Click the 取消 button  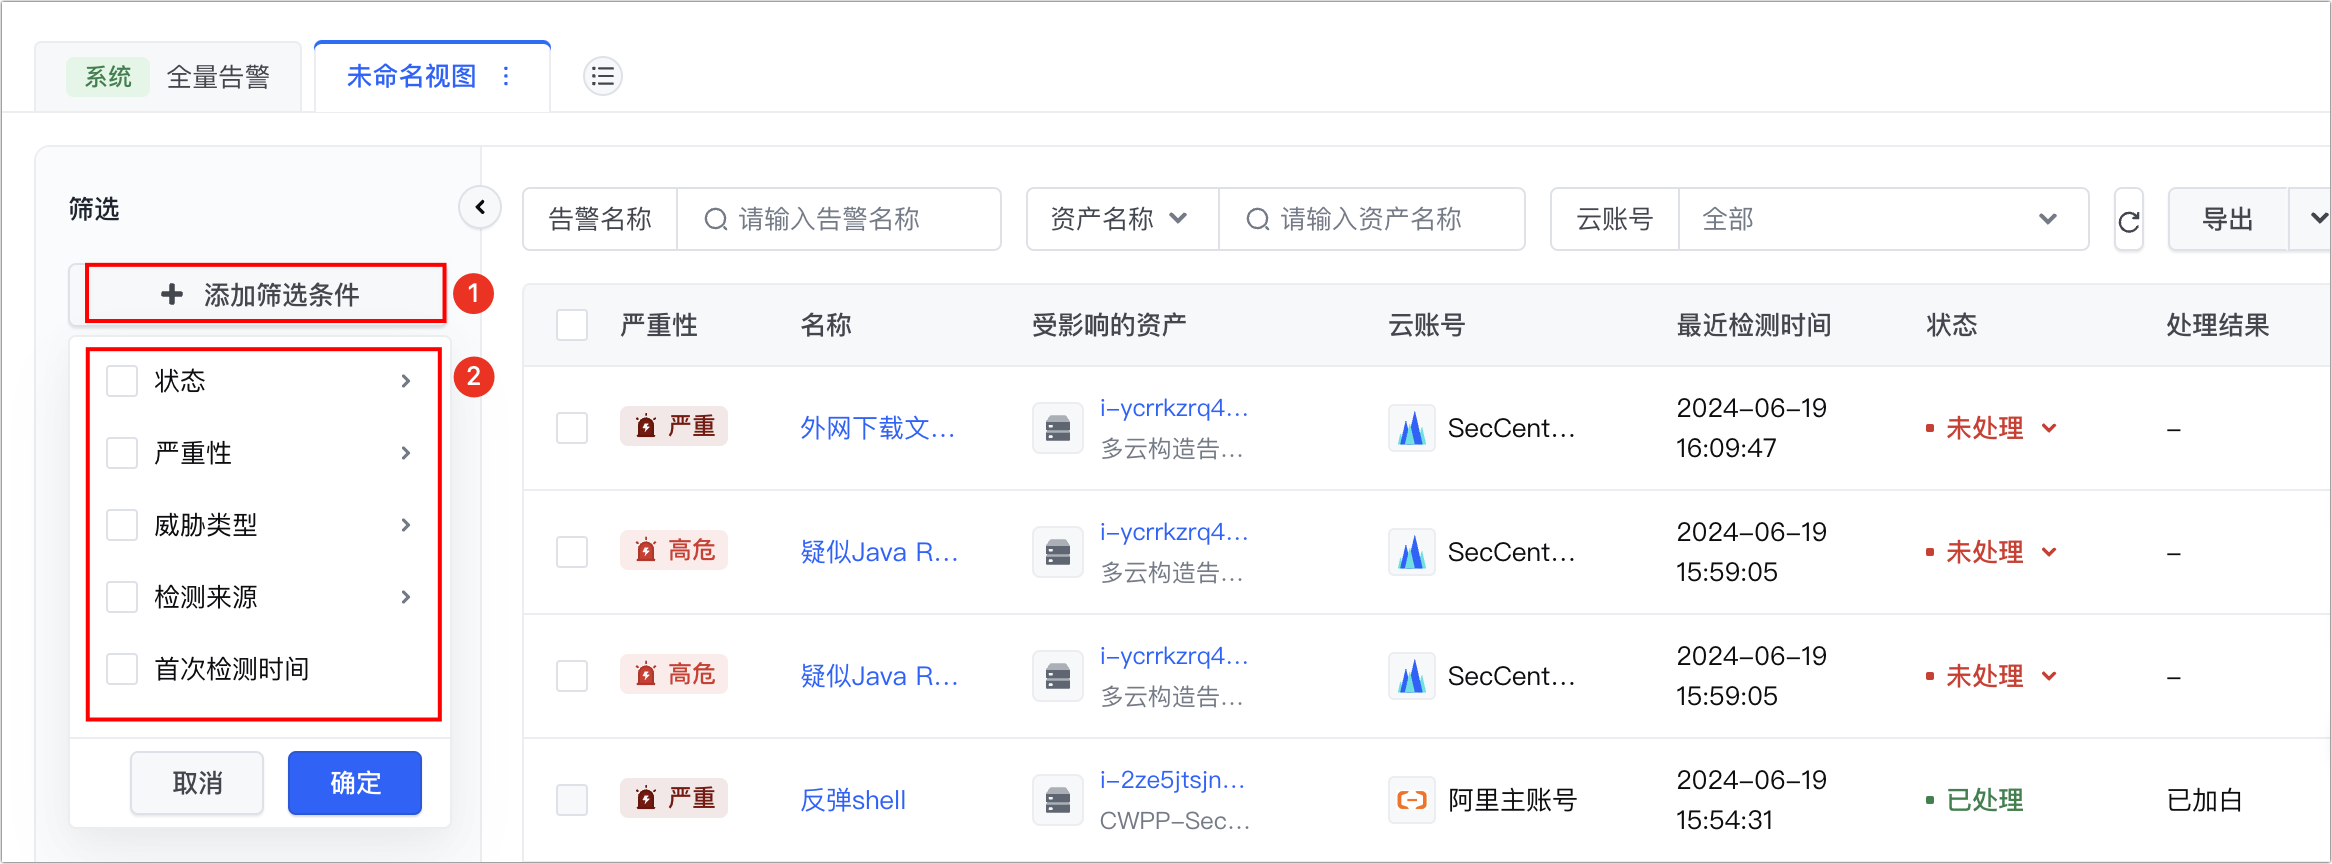click(x=197, y=783)
